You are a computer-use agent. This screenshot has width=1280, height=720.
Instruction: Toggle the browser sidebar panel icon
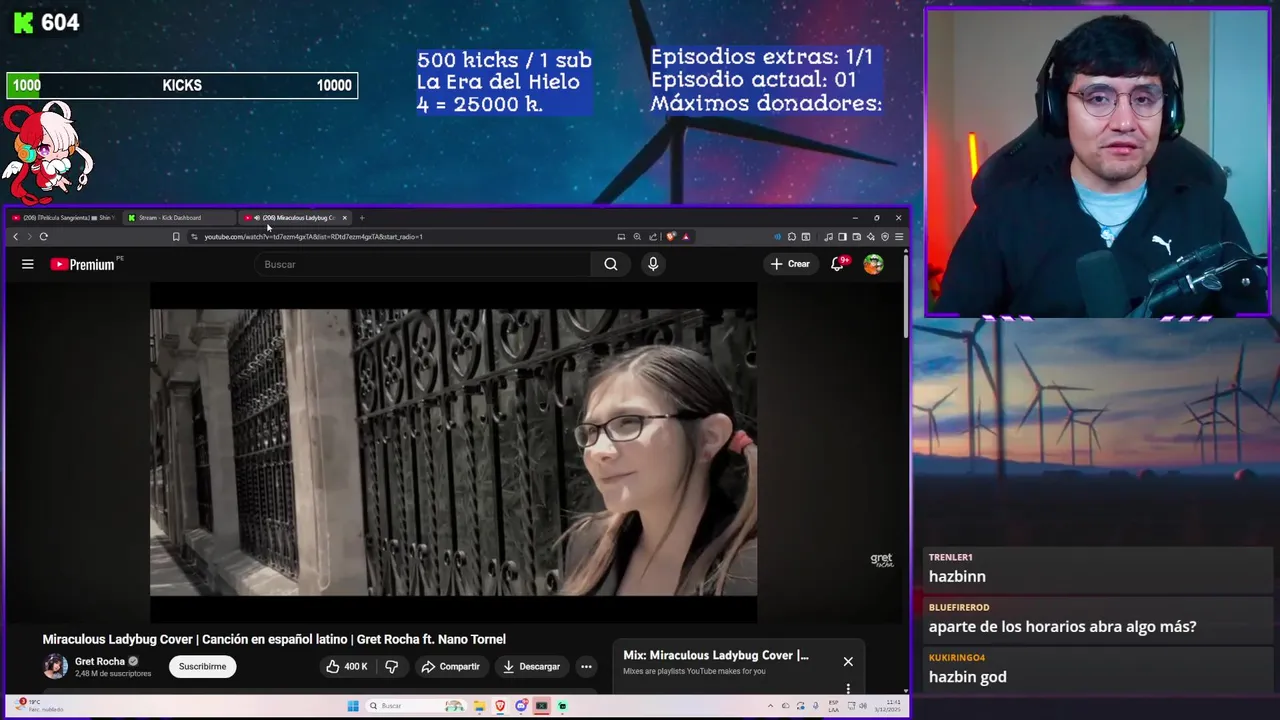tap(842, 237)
